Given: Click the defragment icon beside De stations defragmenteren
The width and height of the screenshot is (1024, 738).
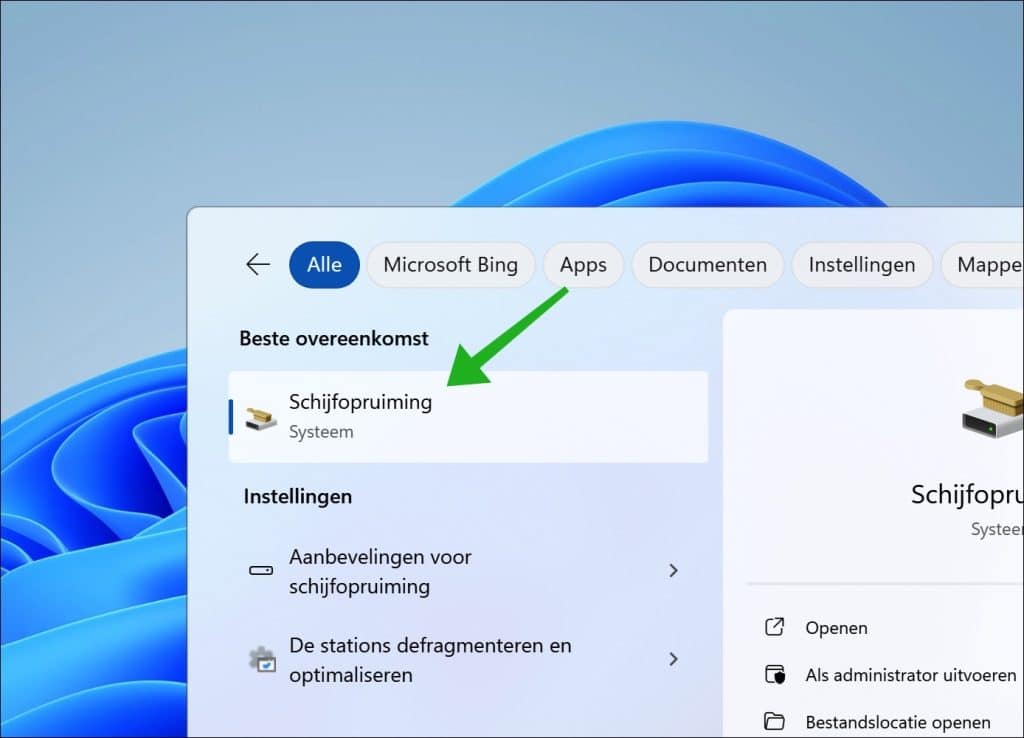Looking at the screenshot, I should (260, 660).
